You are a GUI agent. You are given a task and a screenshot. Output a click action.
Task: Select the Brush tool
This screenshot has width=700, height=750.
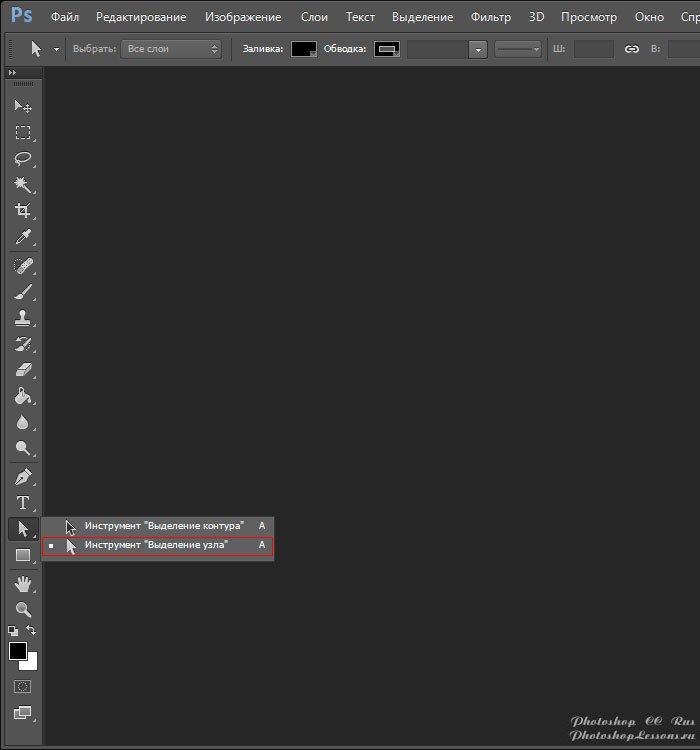pyautogui.click(x=22, y=292)
